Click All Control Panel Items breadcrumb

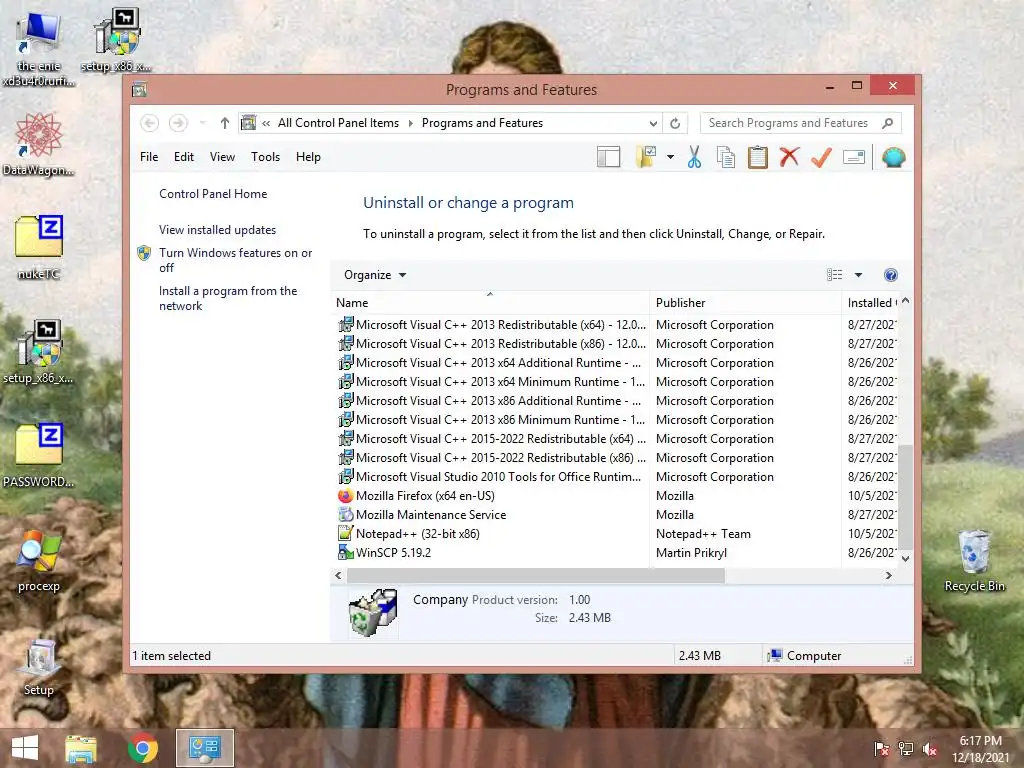[x=338, y=123]
